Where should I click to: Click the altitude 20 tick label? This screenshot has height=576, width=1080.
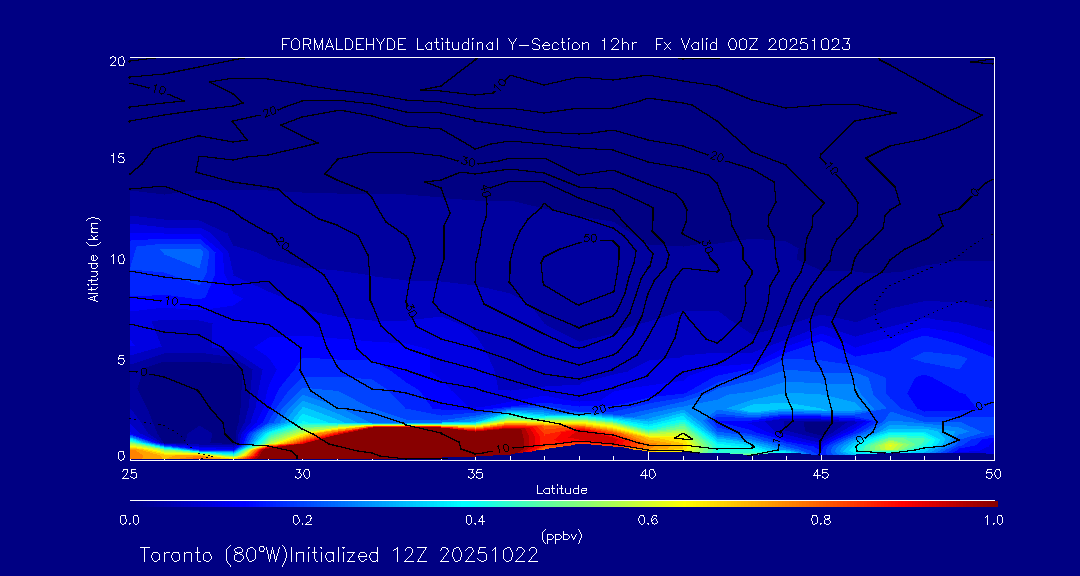(x=116, y=61)
